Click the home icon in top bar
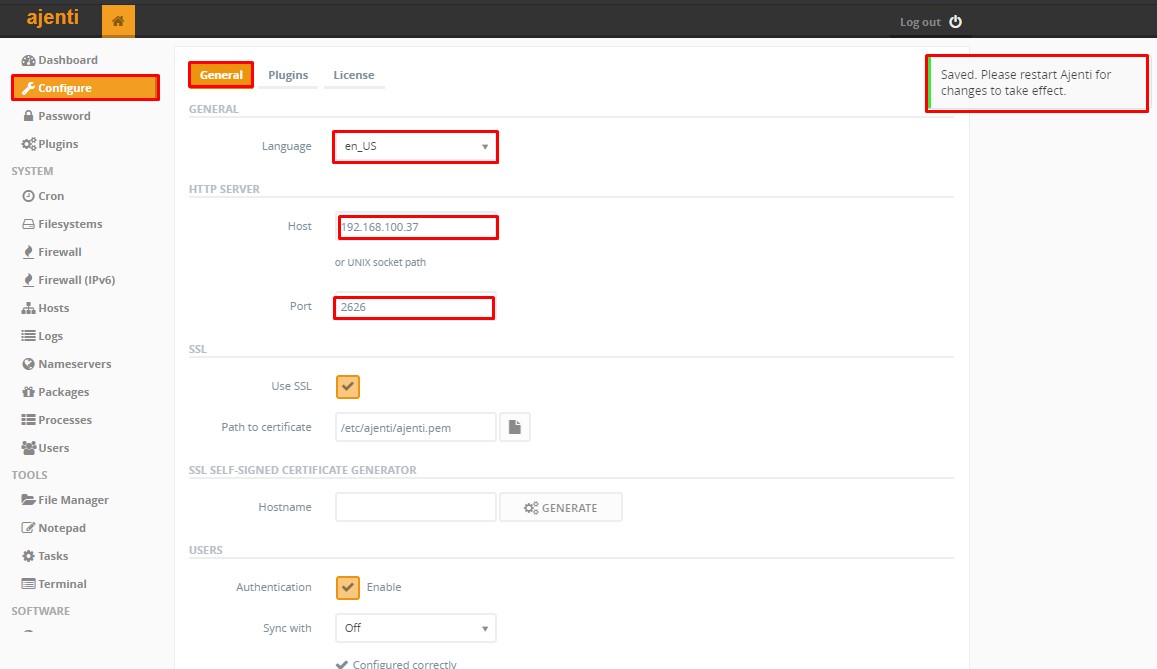 coord(118,21)
